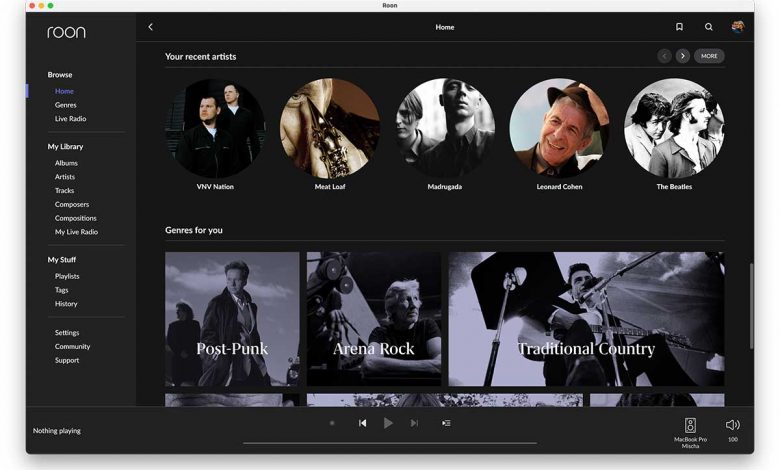Open search with the magnifier icon
780x470 pixels.
[708, 27]
